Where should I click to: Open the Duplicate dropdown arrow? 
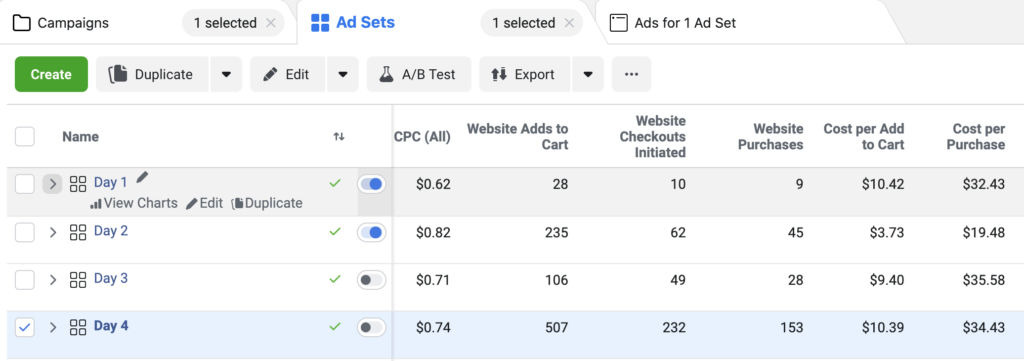coord(226,74)
